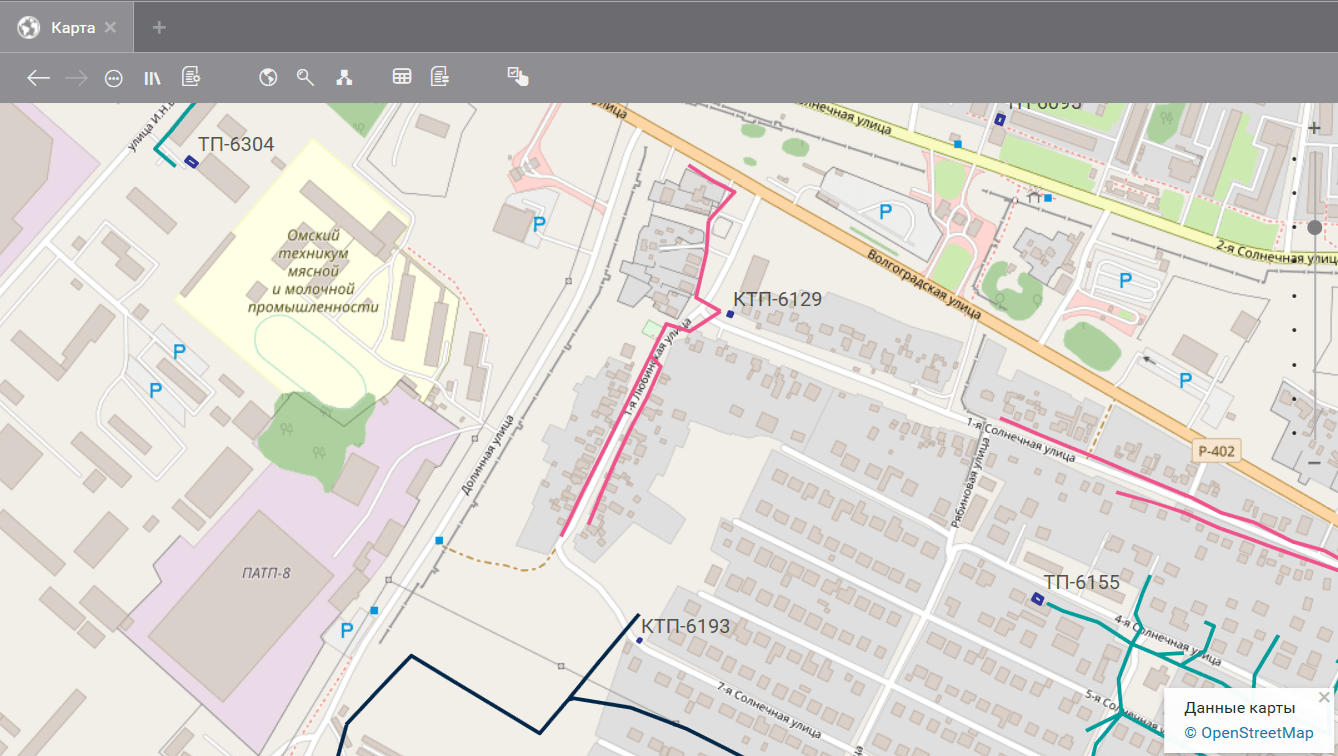
Task: Zoom in with the map plus button
Action: pyautogui.click(x=1314, y=128)
